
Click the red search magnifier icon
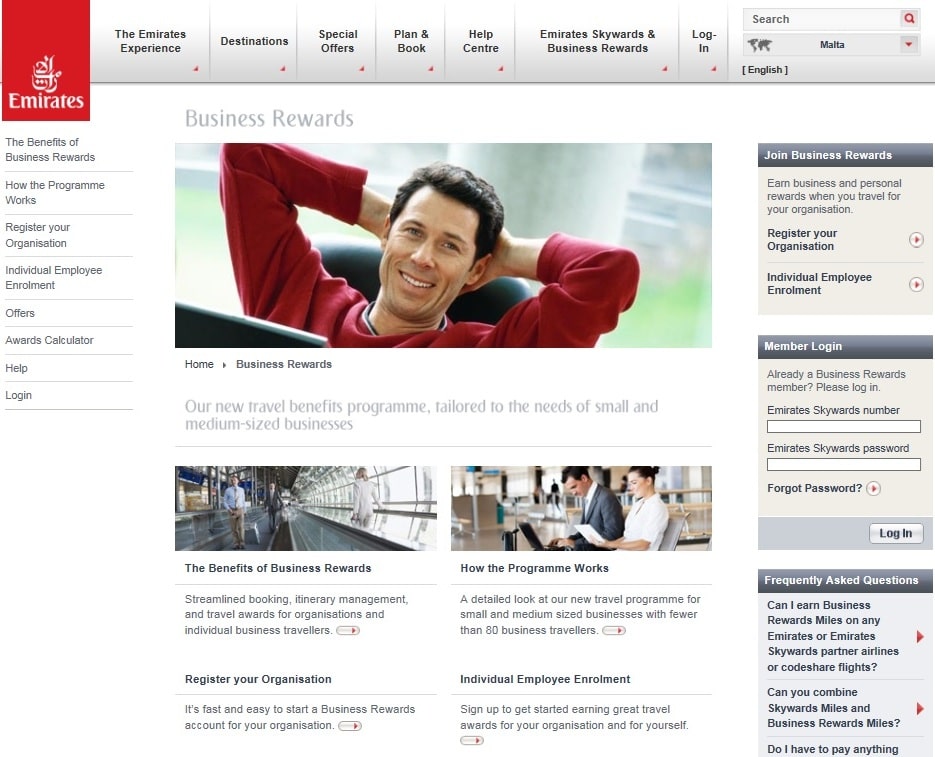909,18
